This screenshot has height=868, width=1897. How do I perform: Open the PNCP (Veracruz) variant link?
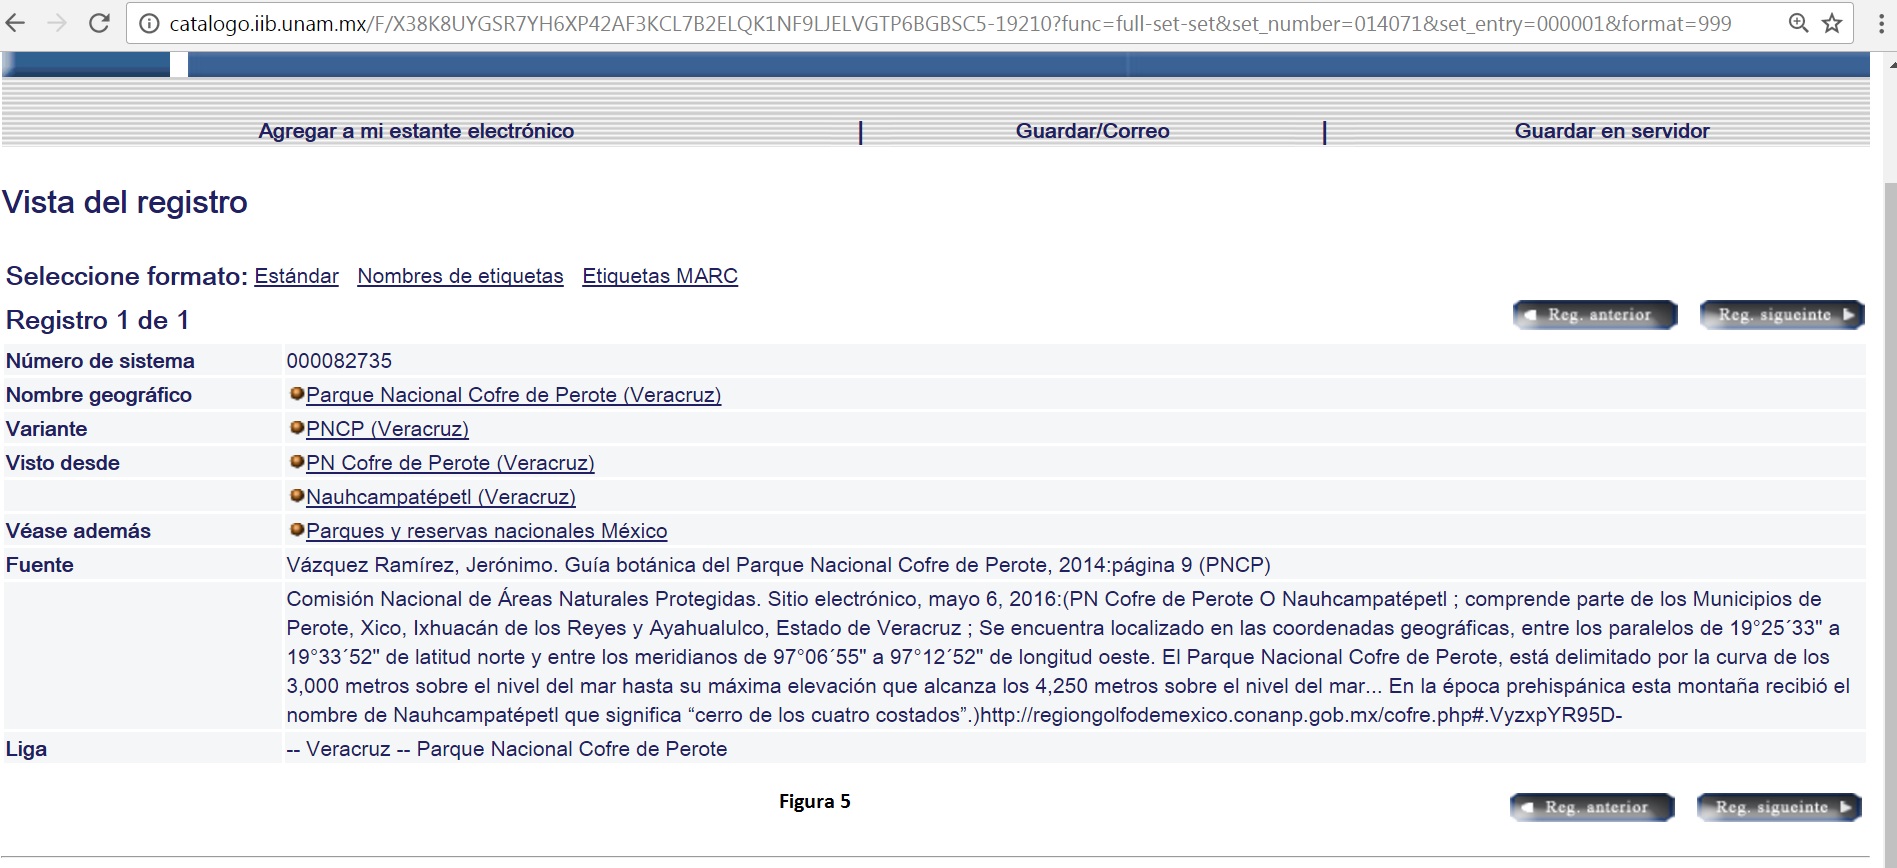[x=387, y=429]
